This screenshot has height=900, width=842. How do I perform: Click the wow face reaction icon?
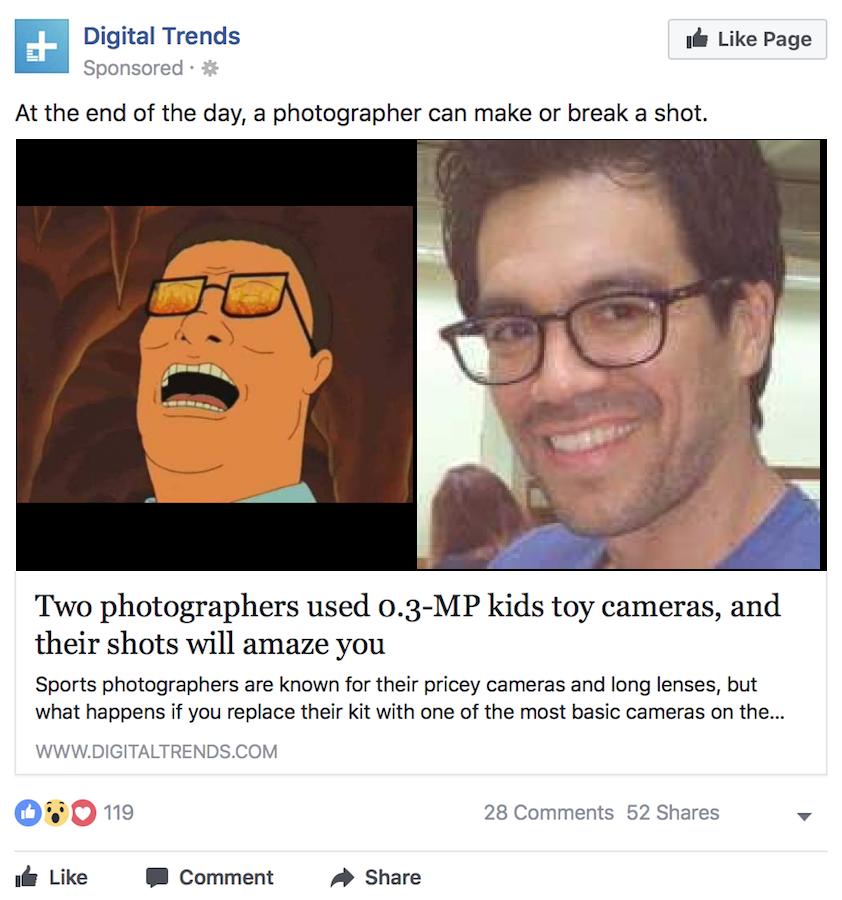click(x=56, y=813)
